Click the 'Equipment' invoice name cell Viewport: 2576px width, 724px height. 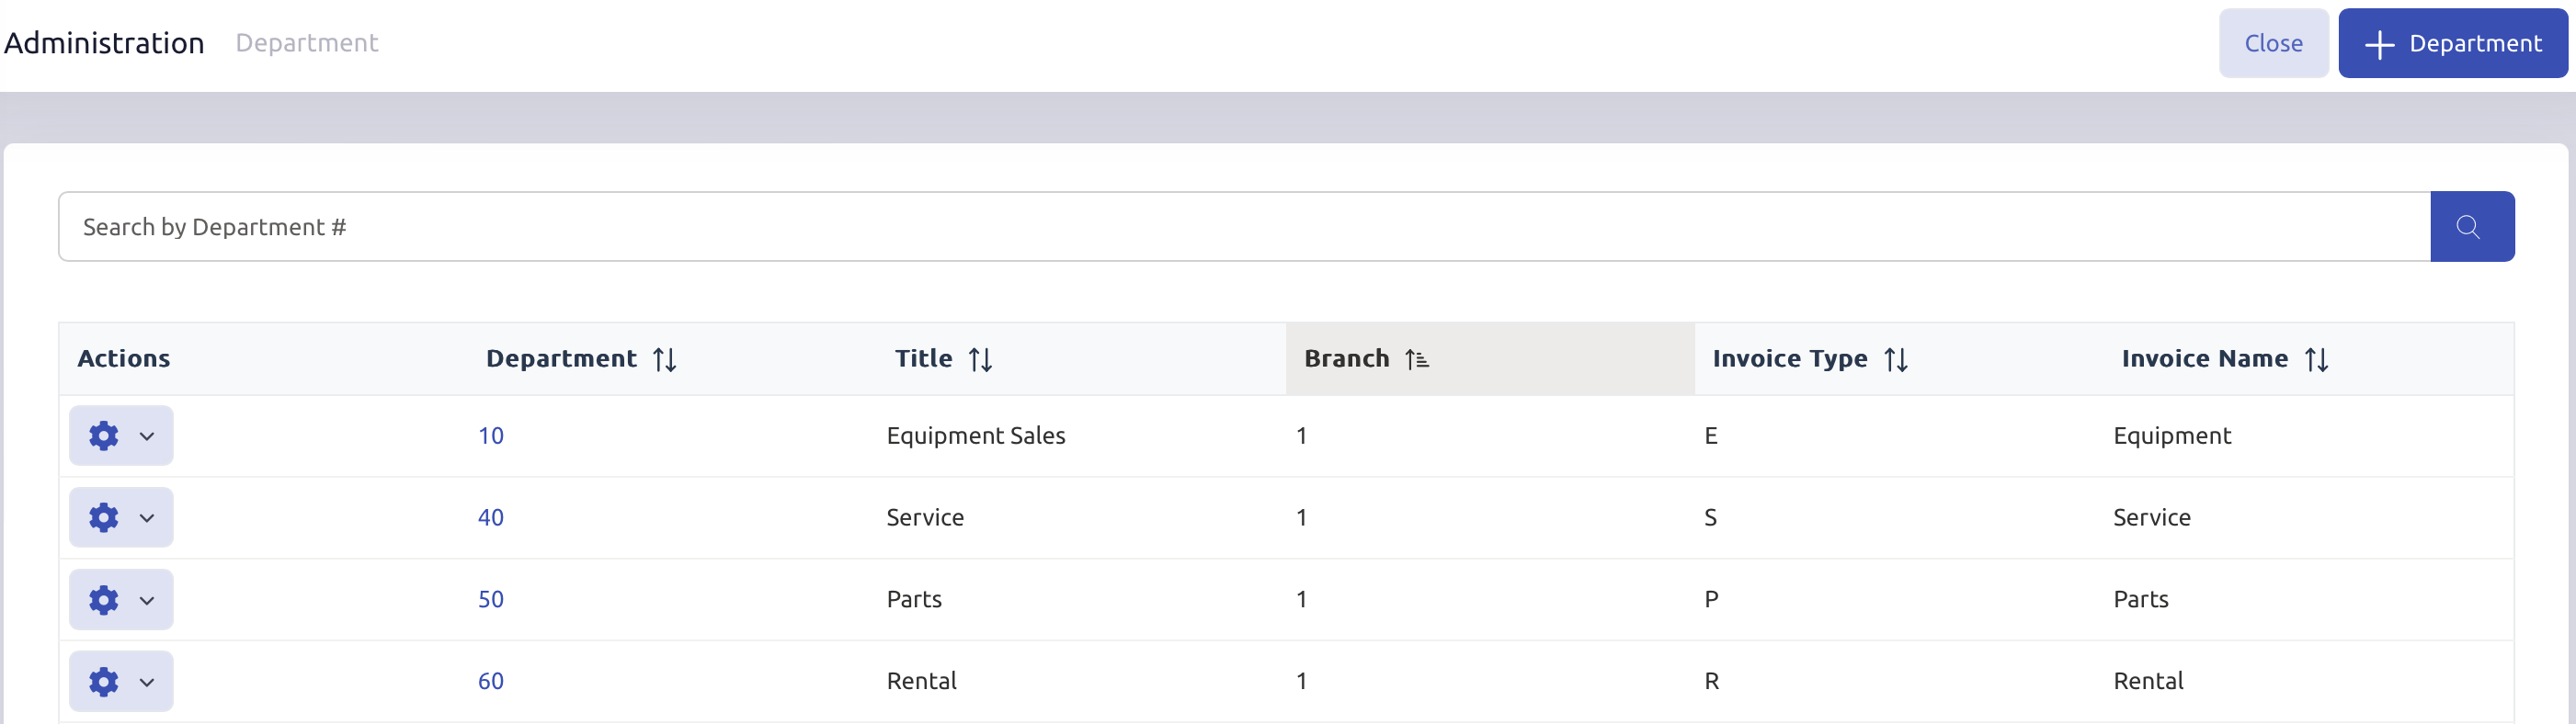2172,436
